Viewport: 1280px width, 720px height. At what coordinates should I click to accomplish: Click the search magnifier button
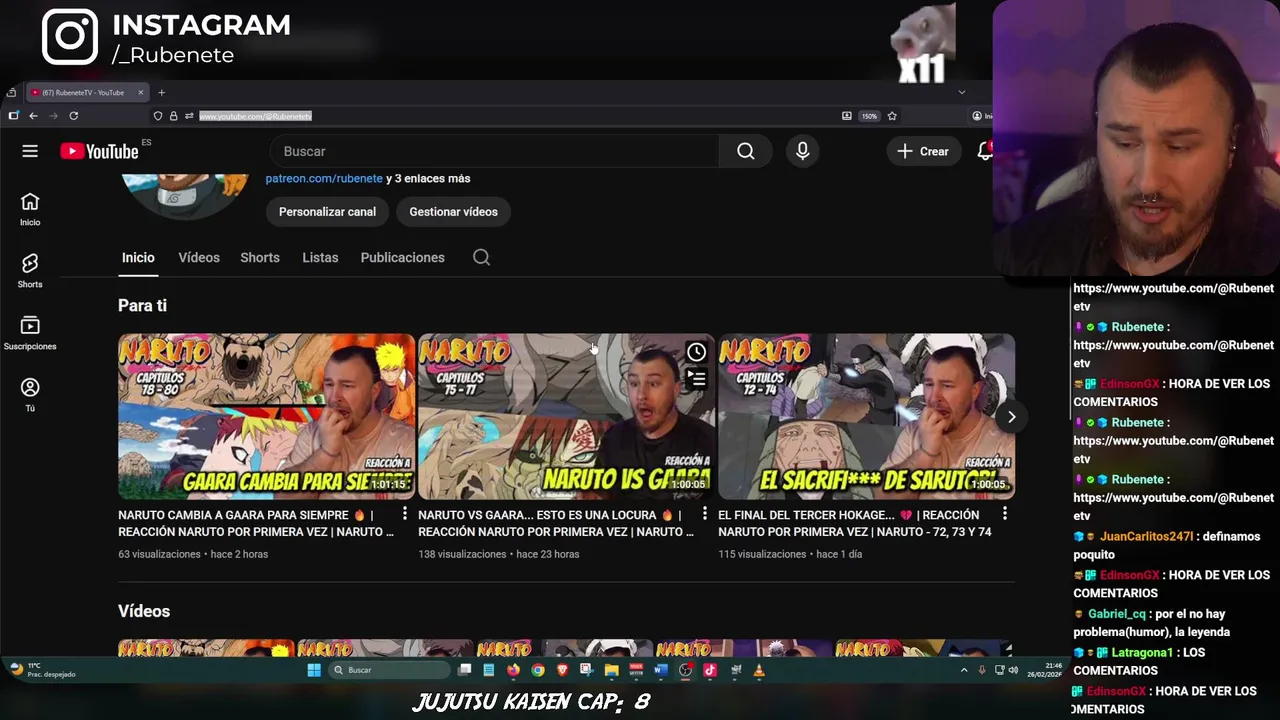tap(746, 151)
